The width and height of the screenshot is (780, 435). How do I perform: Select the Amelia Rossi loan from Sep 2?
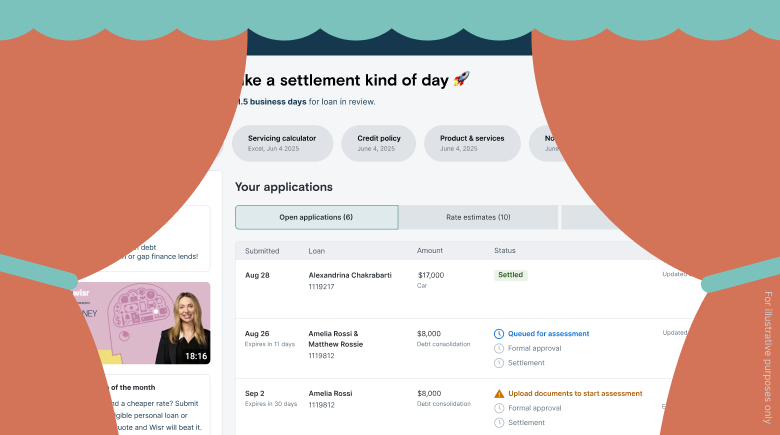(330, 394)
